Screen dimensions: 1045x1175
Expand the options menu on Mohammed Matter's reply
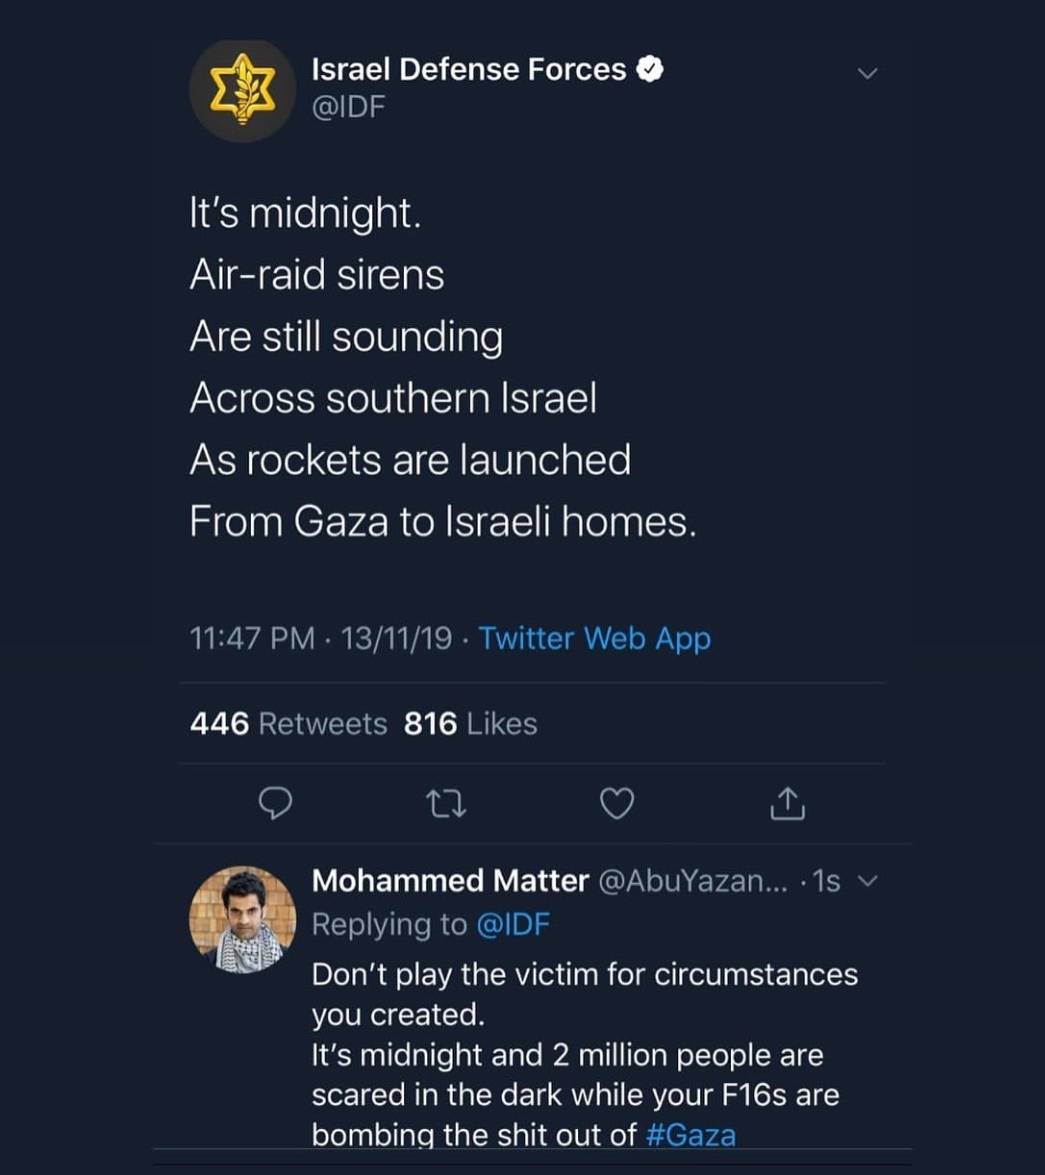[868, 881]
